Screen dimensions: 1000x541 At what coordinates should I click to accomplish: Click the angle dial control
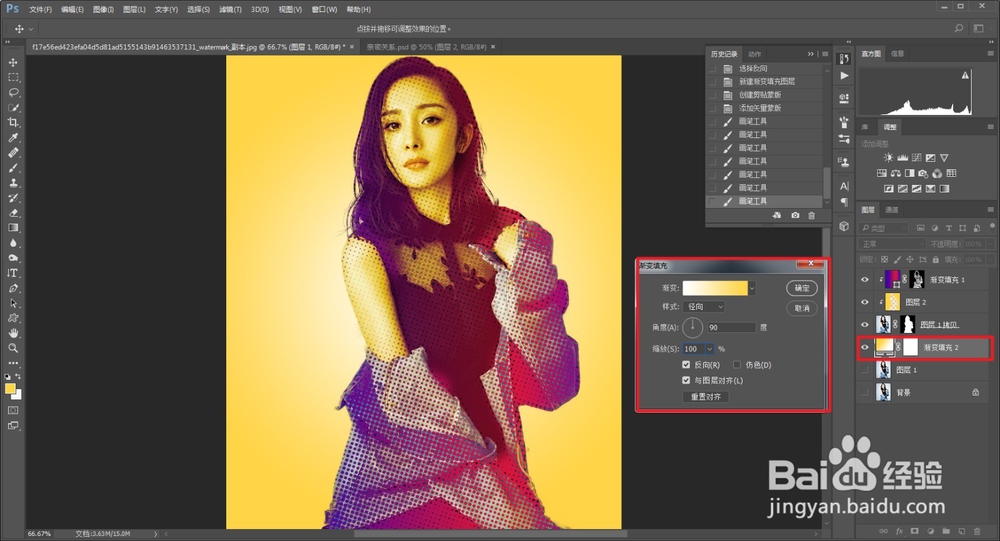click(693, 327)
